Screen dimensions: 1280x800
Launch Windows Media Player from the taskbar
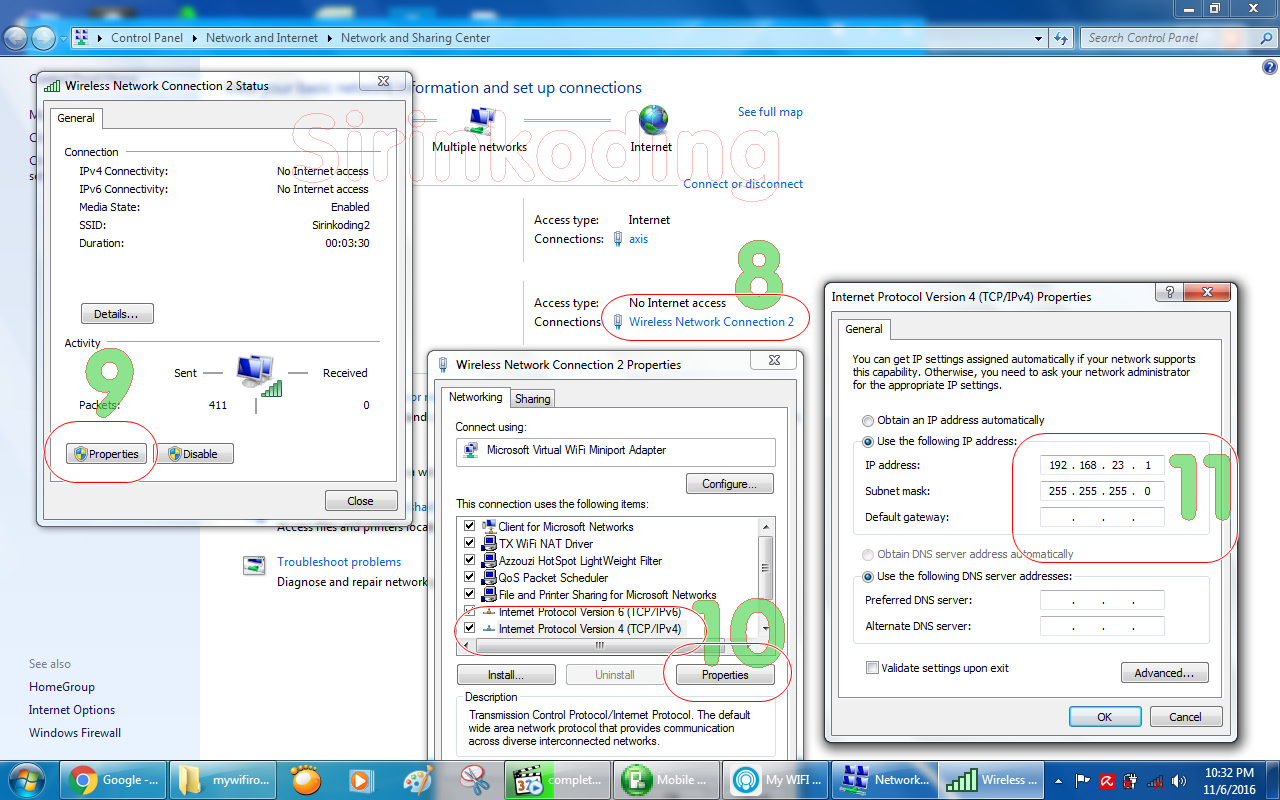359,780
